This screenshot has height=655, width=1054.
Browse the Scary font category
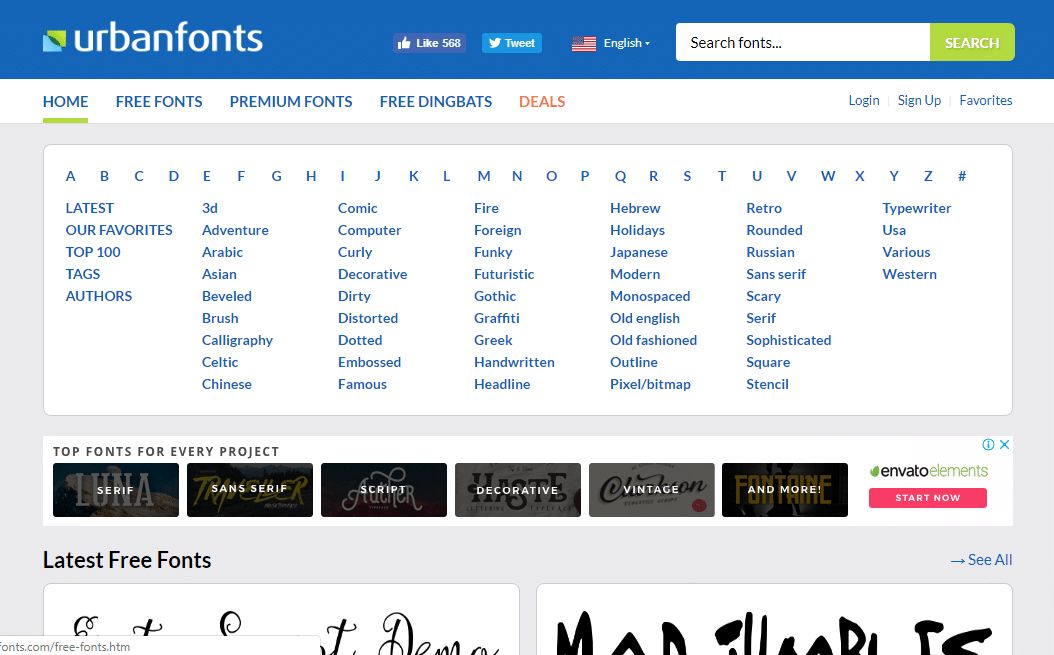pyautogui.click(x=763, y=297)
